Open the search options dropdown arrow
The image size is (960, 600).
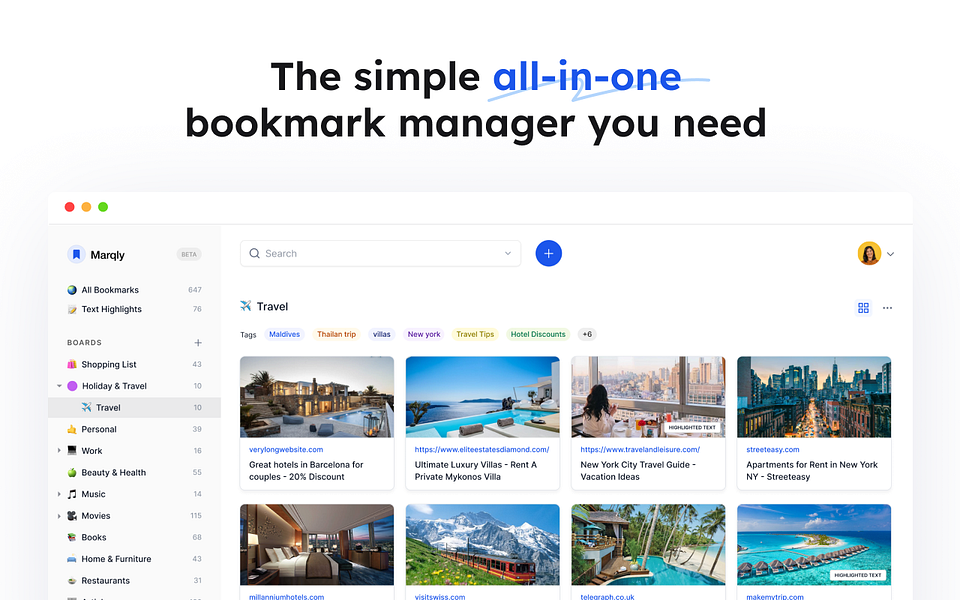508,253
